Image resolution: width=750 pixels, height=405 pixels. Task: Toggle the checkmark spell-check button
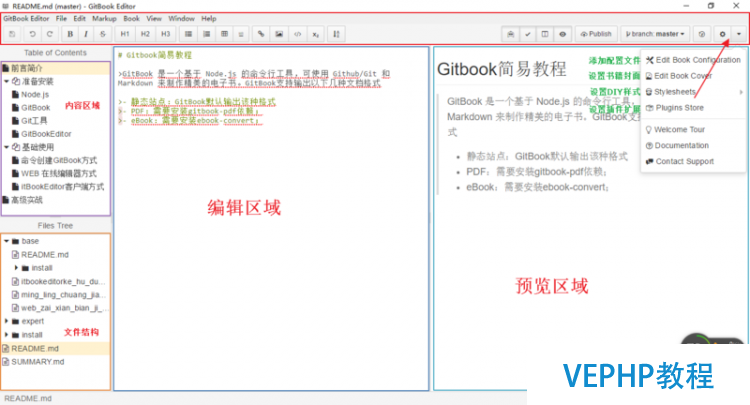(x=528, y=34)
